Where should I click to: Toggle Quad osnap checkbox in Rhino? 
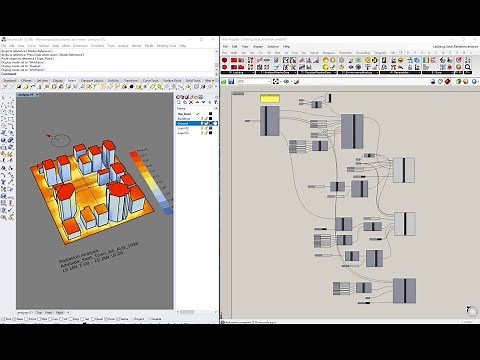coord(93,319)
